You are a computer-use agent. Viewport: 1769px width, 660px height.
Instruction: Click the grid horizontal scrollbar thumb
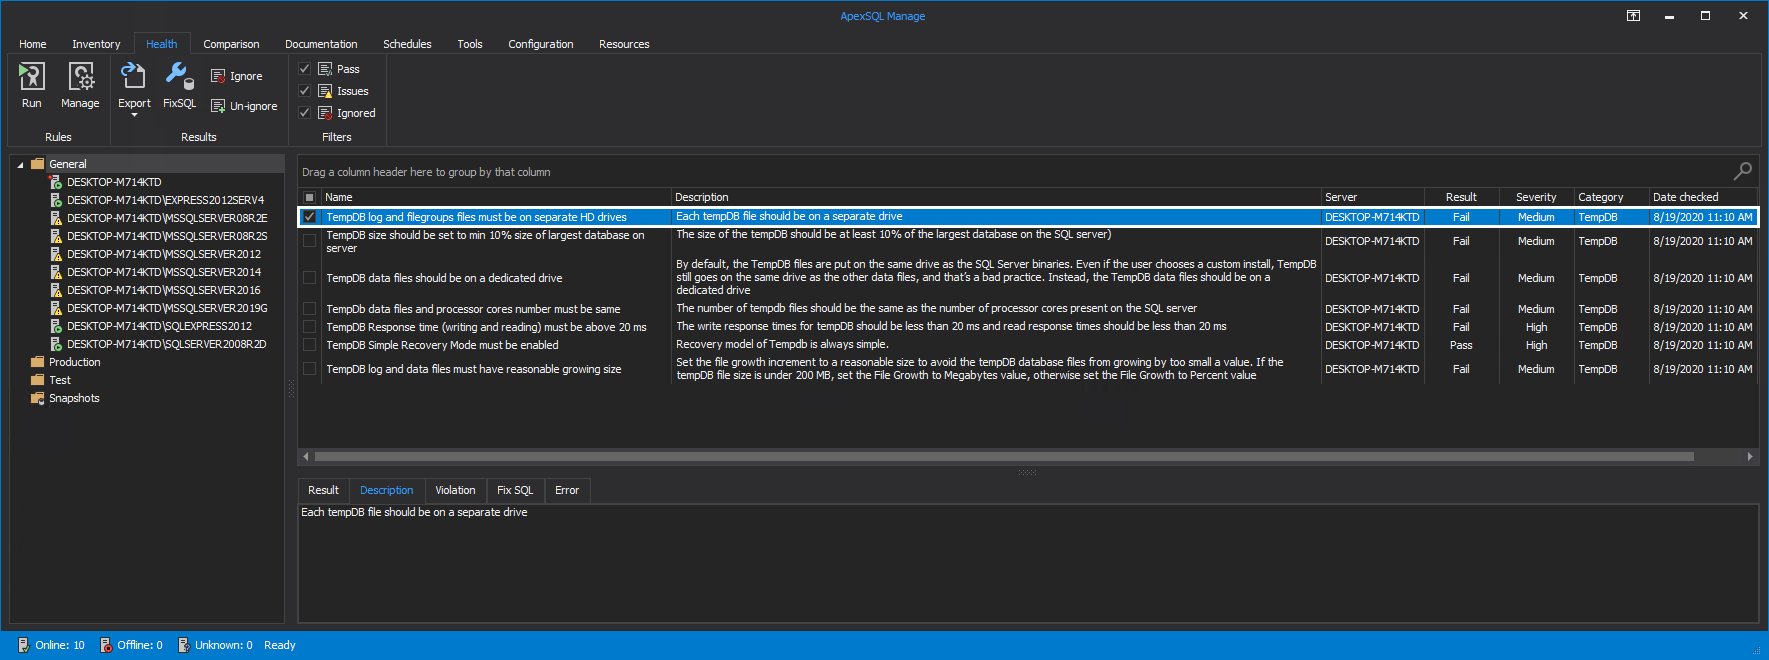pos(1004,456)
